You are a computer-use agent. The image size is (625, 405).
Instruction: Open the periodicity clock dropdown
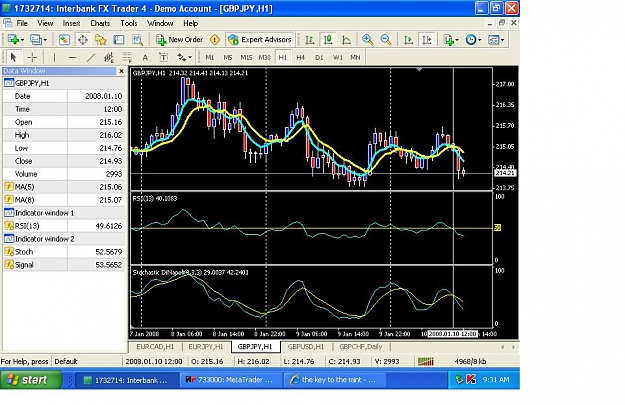(x=480, y=39)
